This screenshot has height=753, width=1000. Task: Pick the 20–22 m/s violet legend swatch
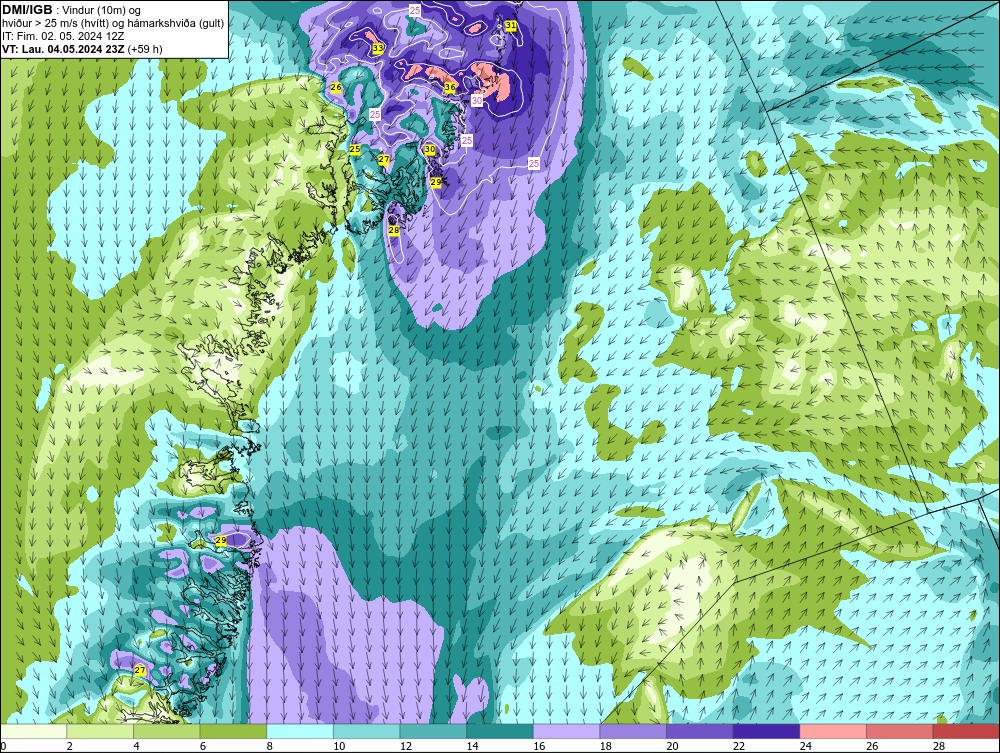pyautogui.click(x=700, y=731)
